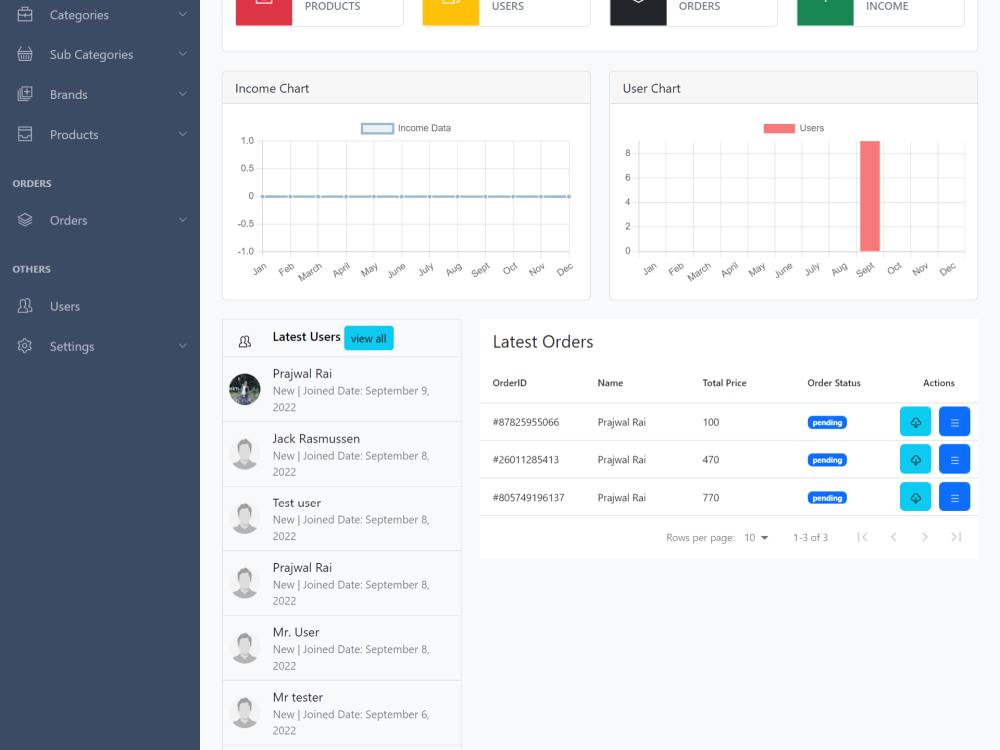1000x750 pixels.
Task: Select the Sub Categories calendar icon
Action: coord(22,54)
